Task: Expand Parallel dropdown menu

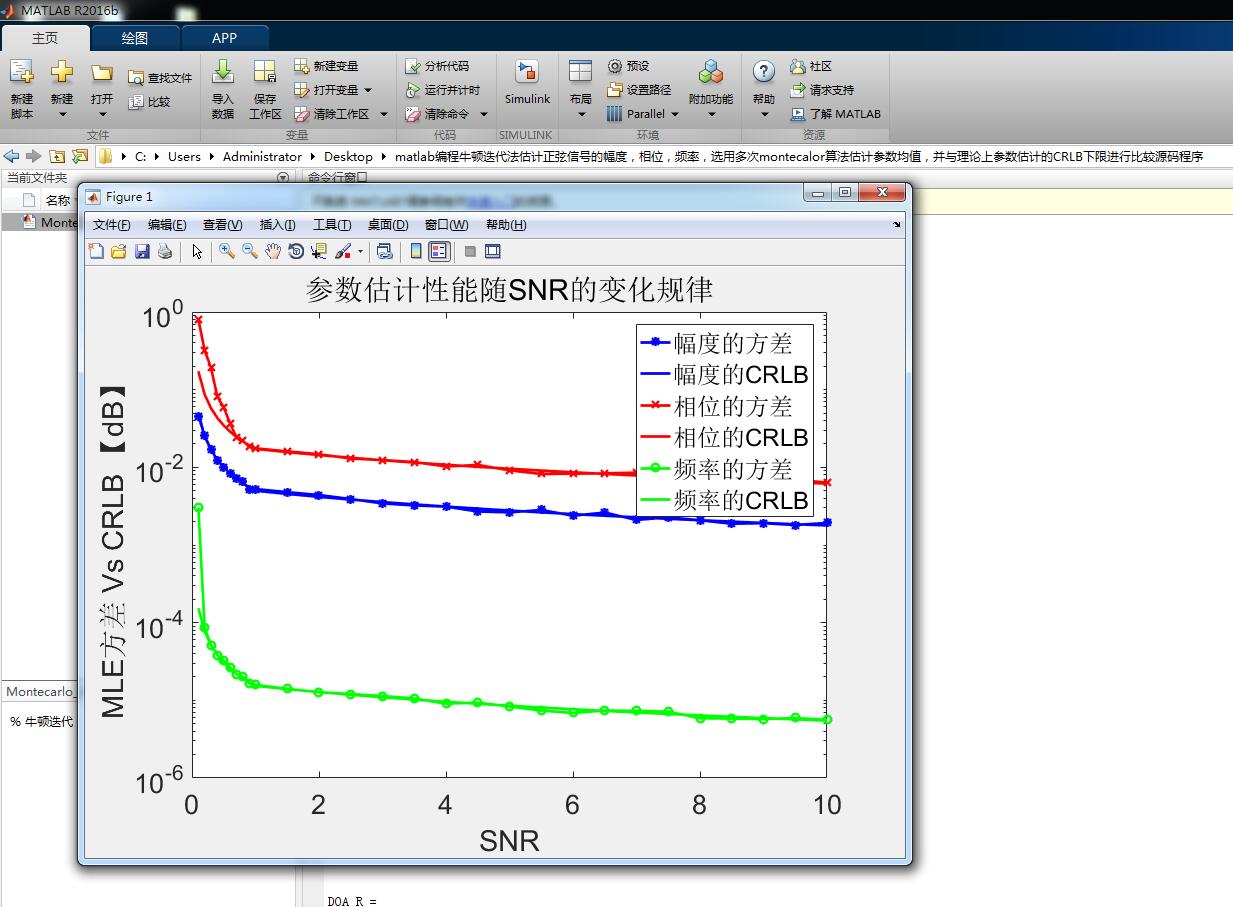Action: pos(674,114)
